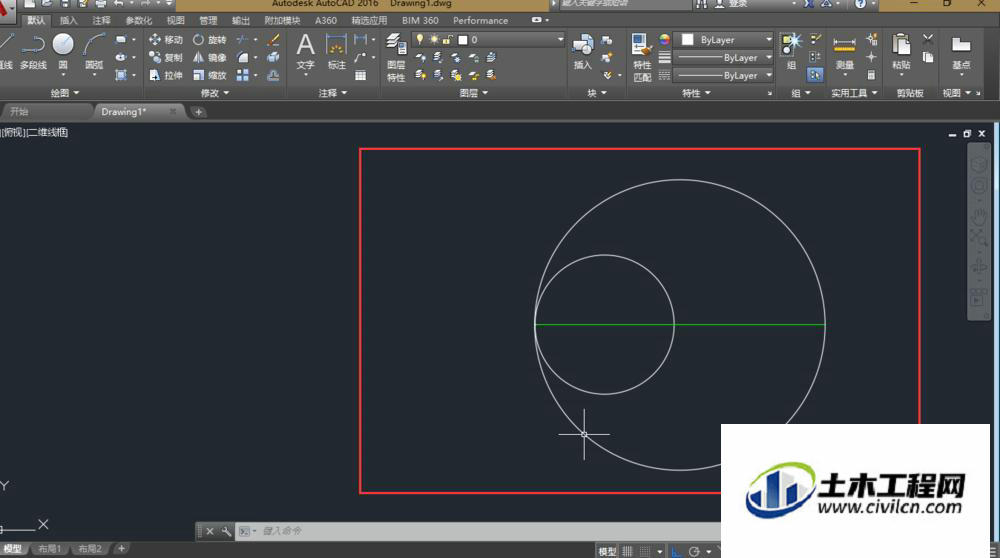This screenshot has width=1000, height=558.
Task: Toggle the layer lock padlock icon
Action: pos(448,40)
